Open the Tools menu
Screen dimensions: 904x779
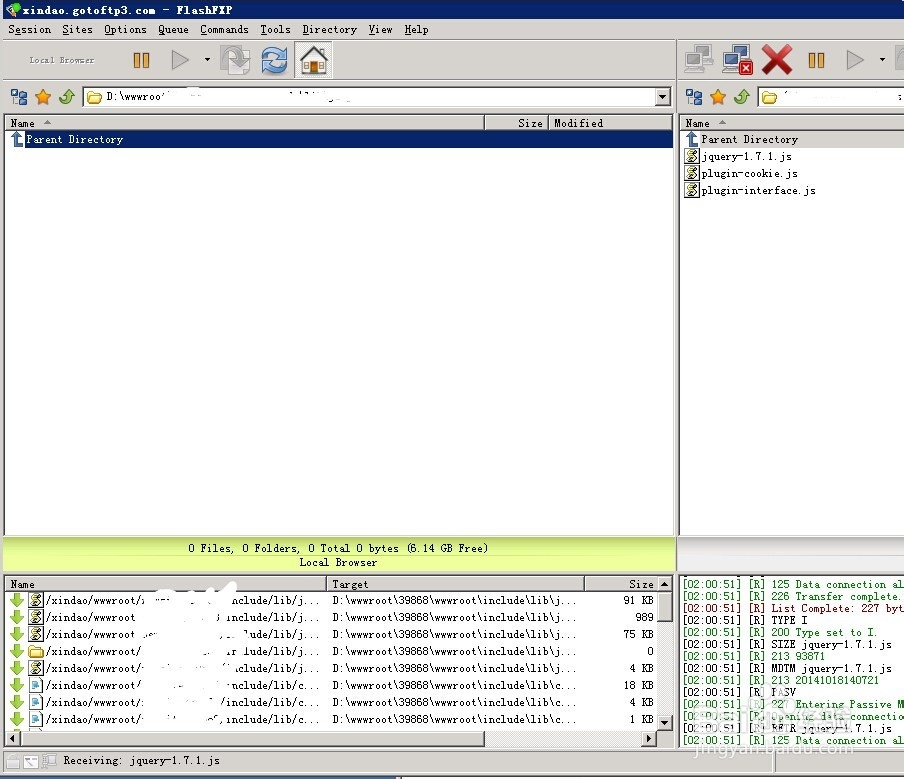(275, 29)
